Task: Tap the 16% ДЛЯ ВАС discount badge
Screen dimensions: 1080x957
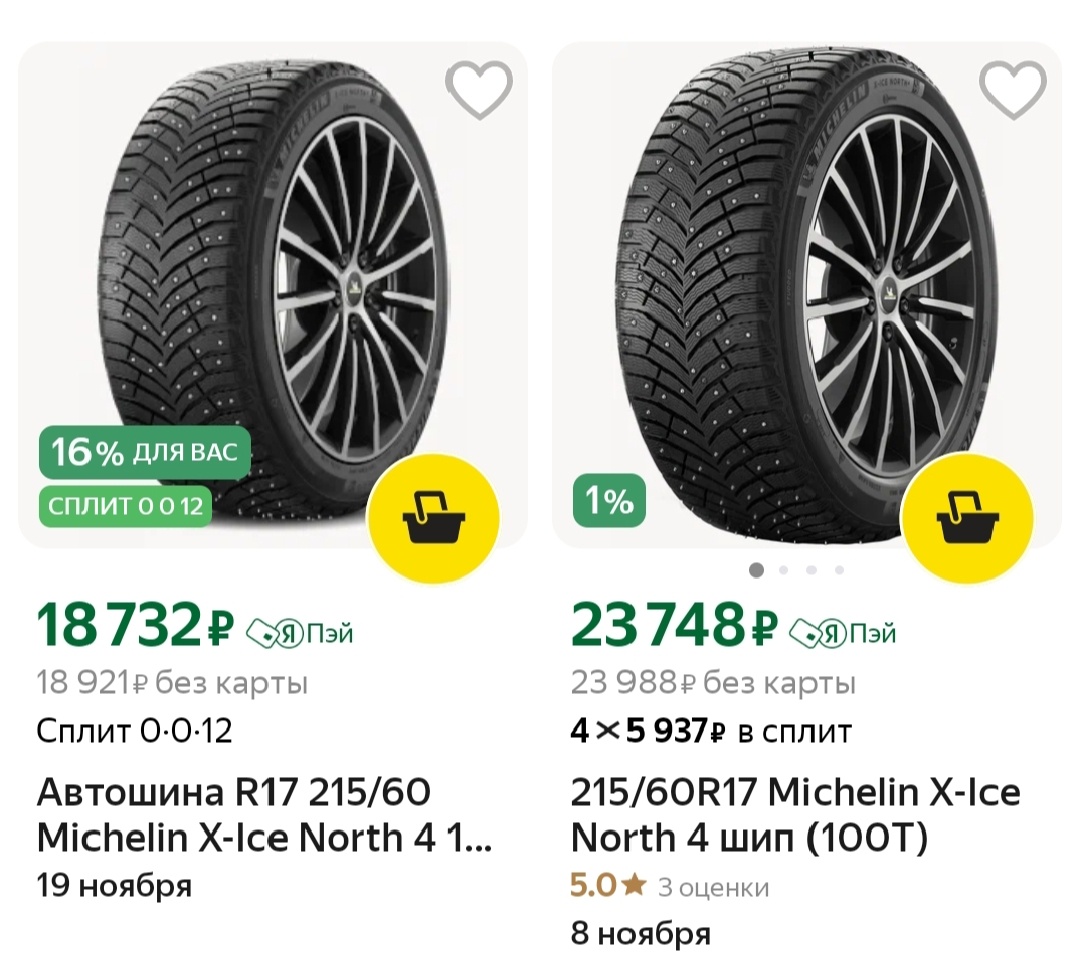Action: pos(144,452)
